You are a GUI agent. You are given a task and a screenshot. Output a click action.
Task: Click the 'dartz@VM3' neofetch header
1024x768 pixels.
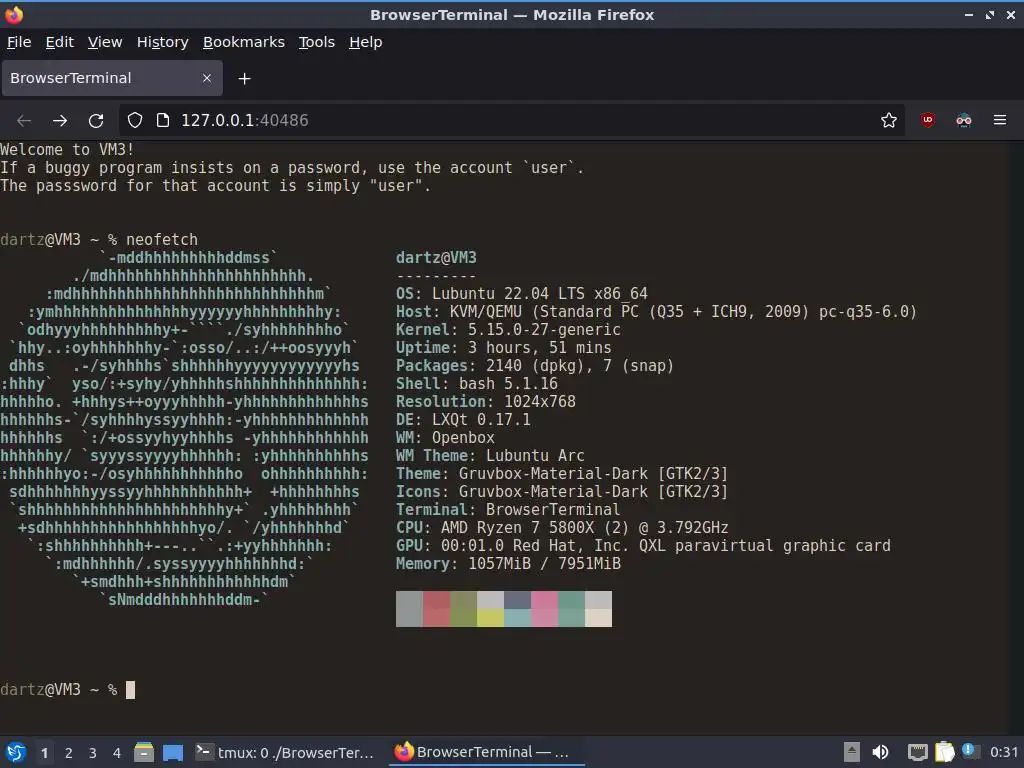[436, 258]
